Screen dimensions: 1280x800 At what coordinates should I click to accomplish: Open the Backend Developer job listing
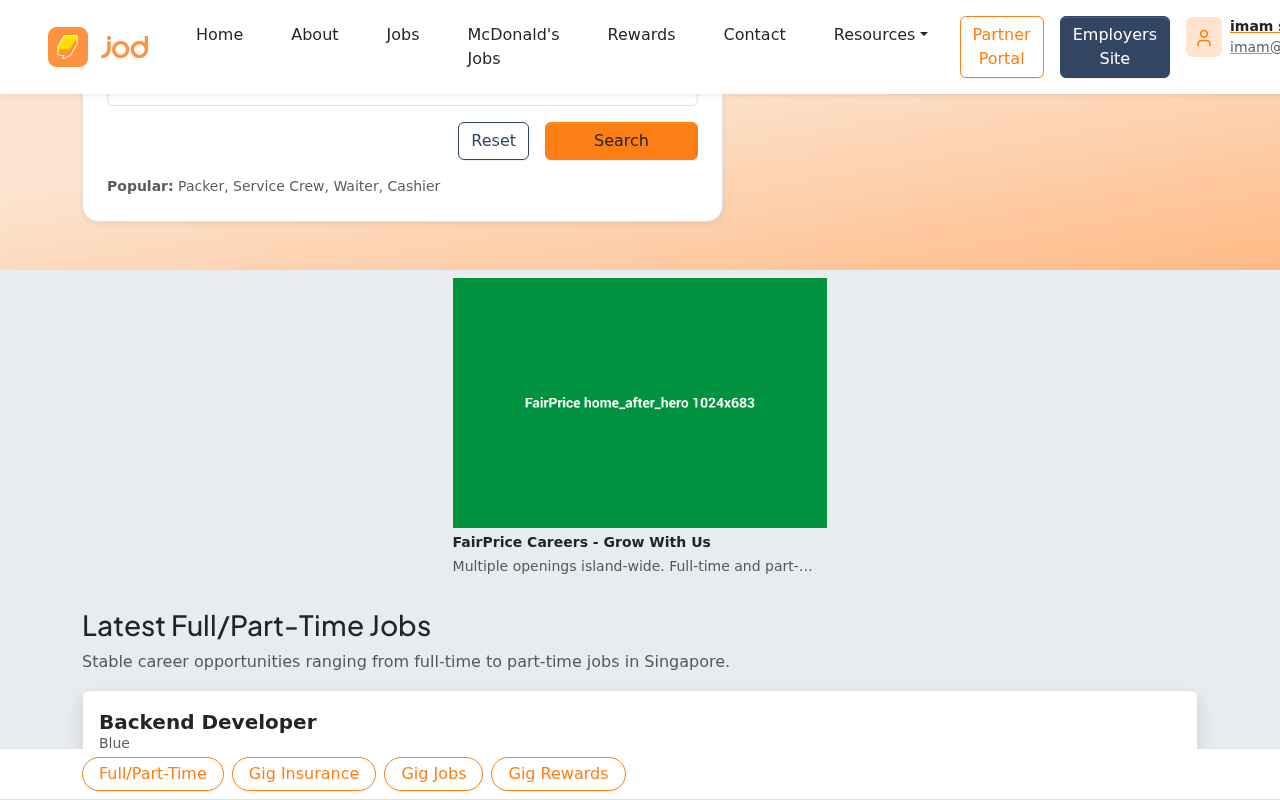coord(208,722)
